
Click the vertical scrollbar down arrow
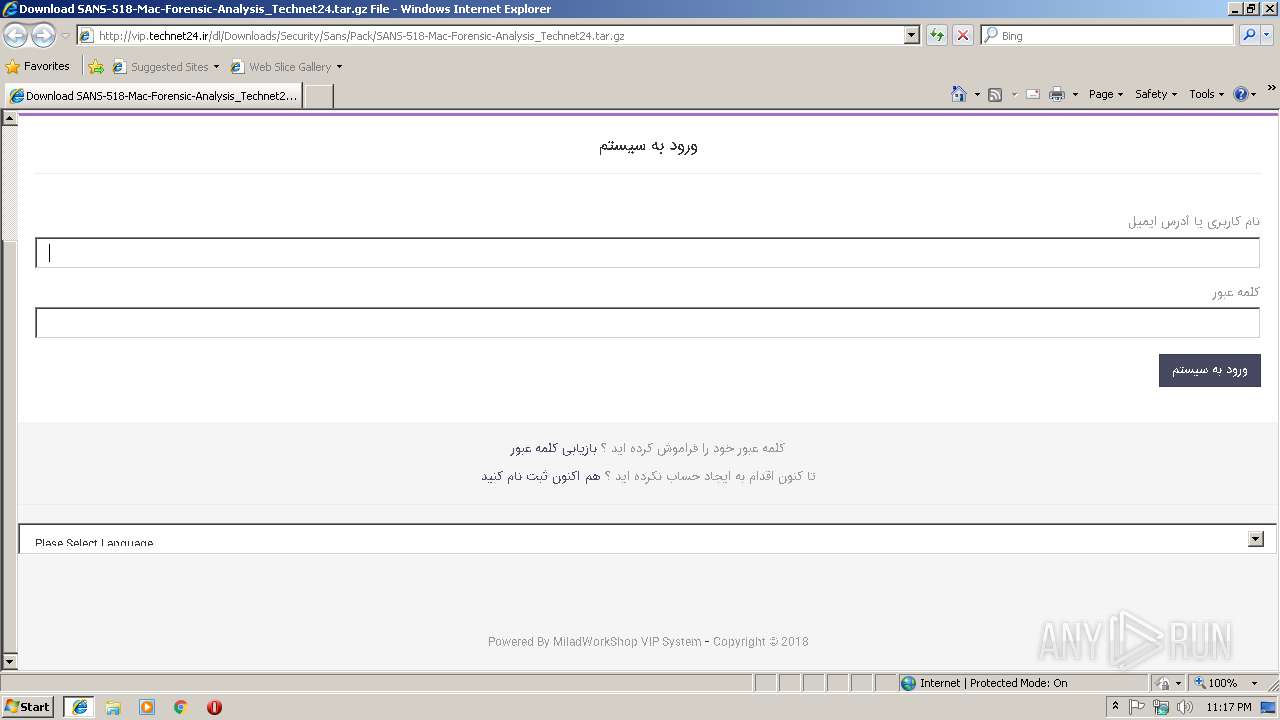pos(10,661)
